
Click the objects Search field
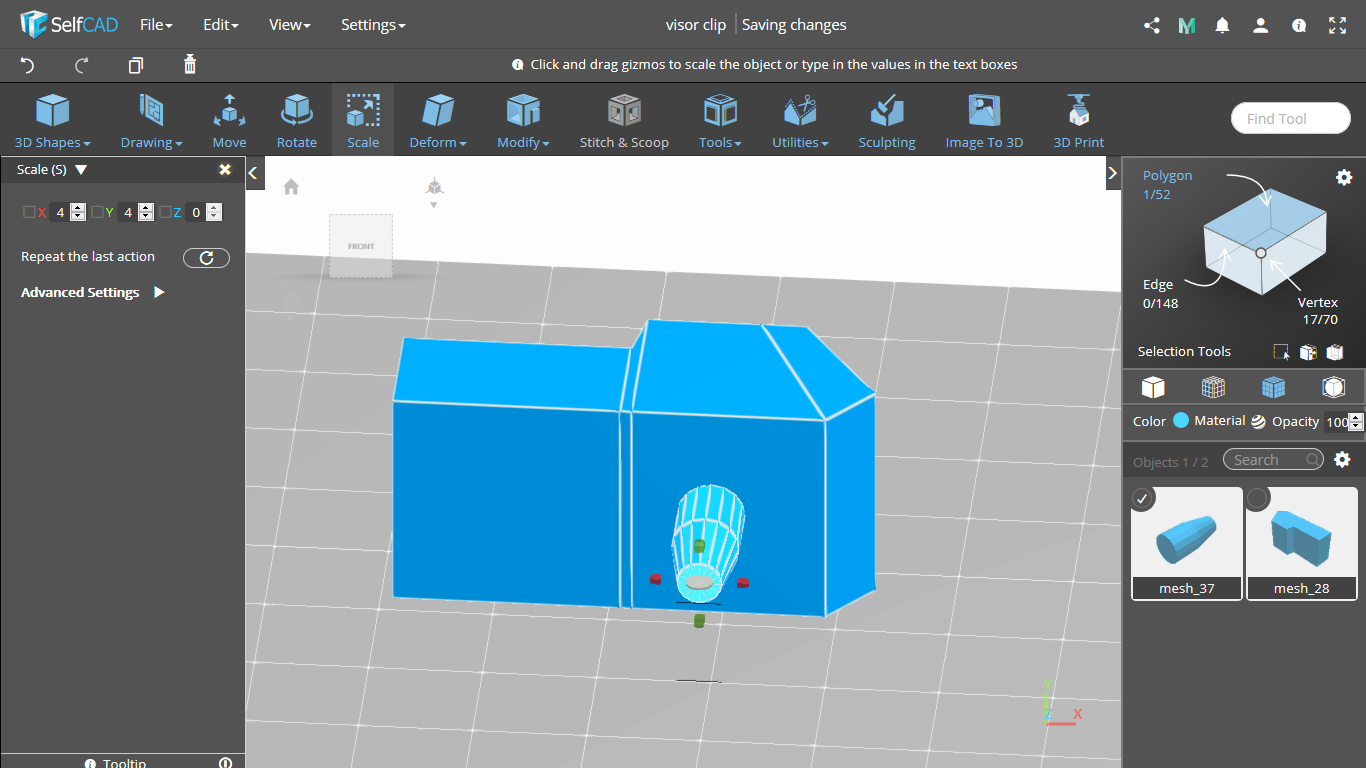click(1273, 460)
